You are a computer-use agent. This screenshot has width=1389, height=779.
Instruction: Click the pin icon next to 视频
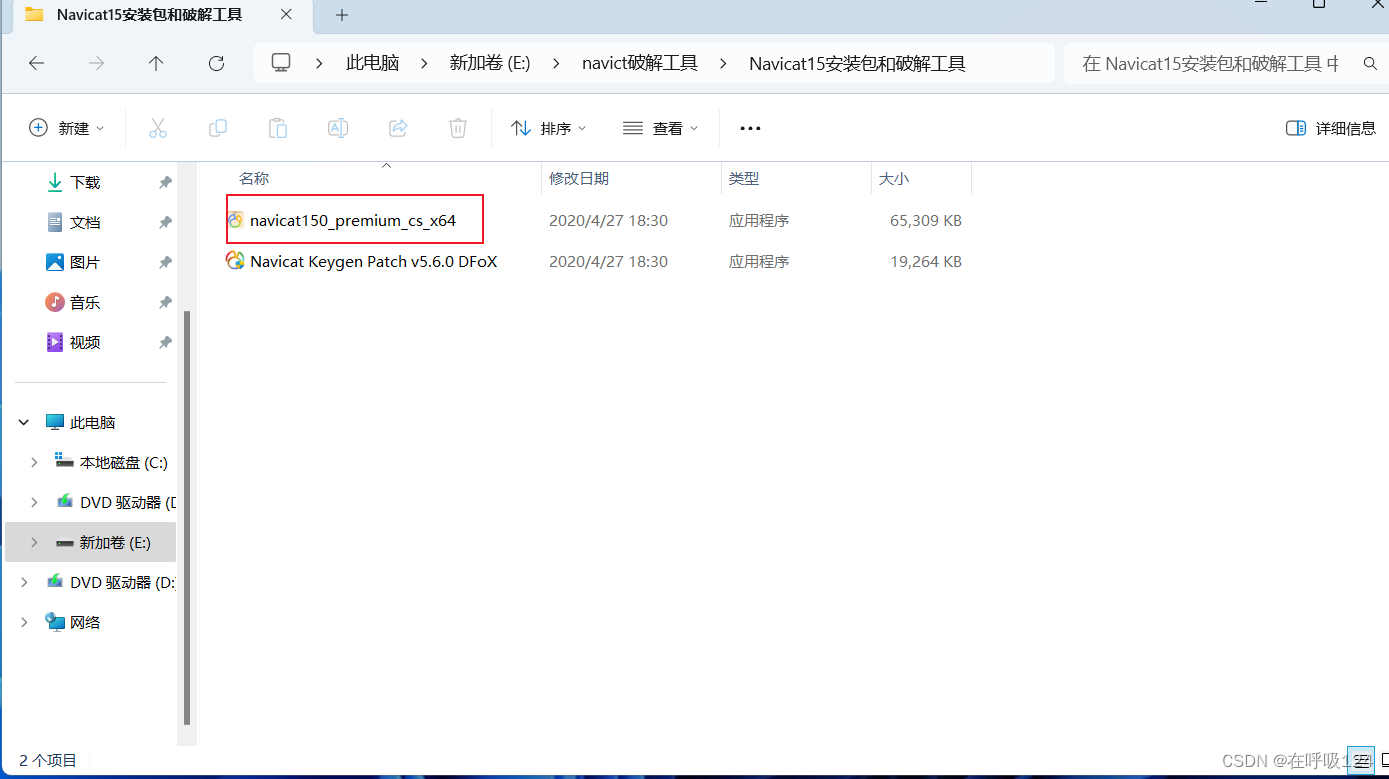[x=165, y=343]
